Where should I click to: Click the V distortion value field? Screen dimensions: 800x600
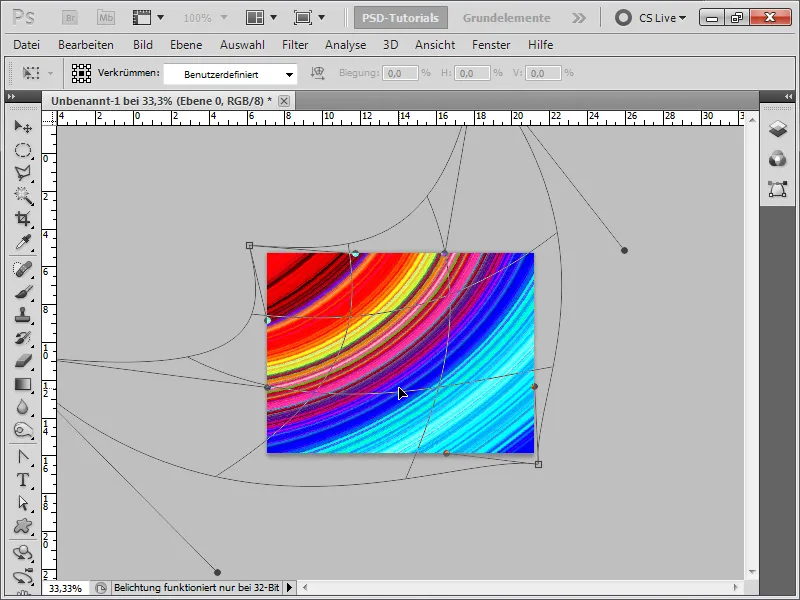543,73
